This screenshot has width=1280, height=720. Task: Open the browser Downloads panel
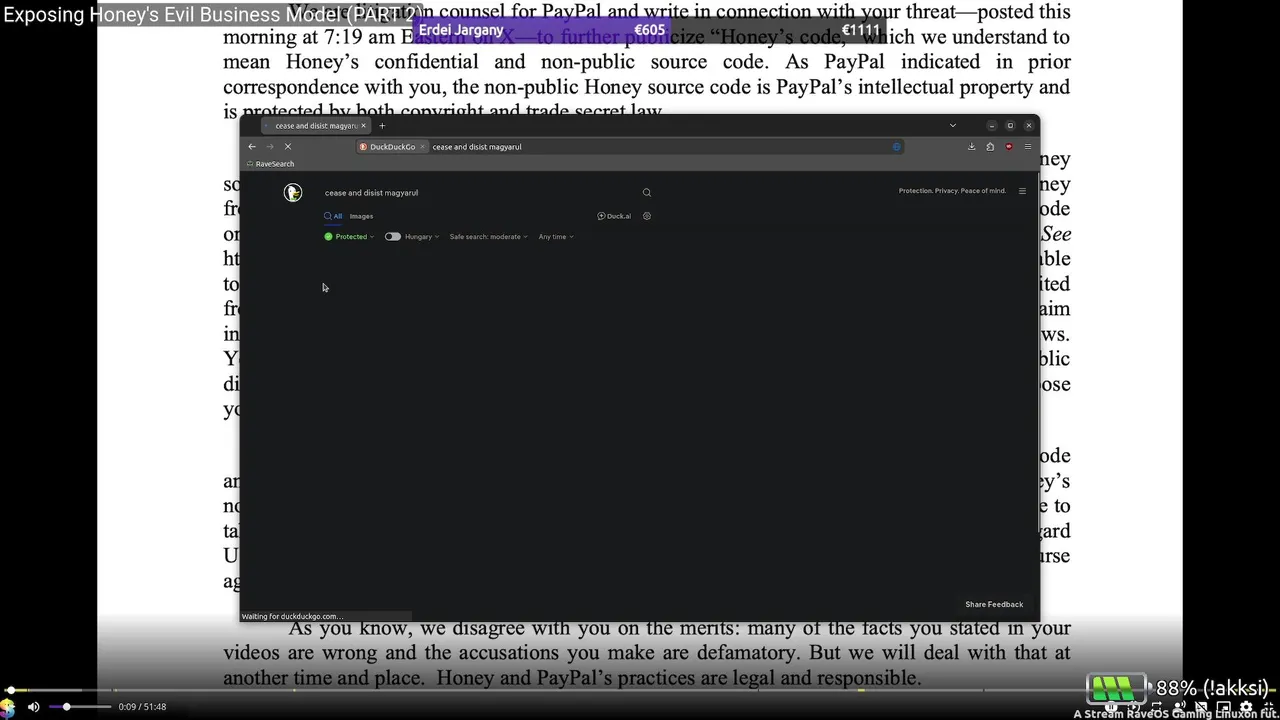click(x=971, y=147)
